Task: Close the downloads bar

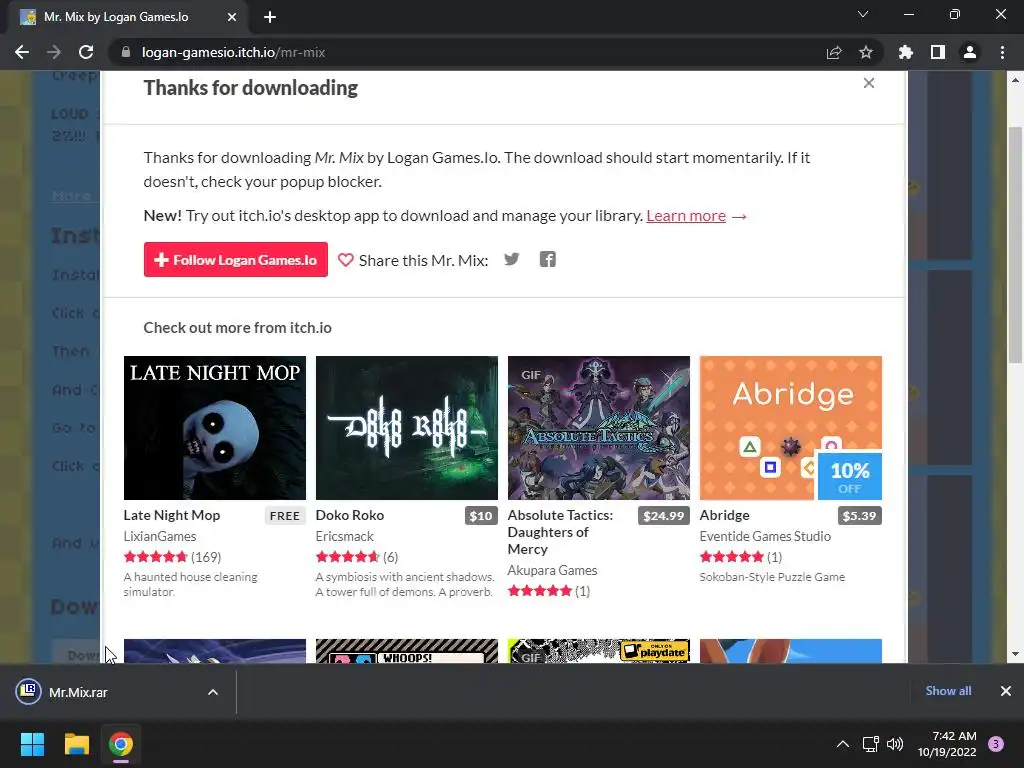Action: point(1006,691)
